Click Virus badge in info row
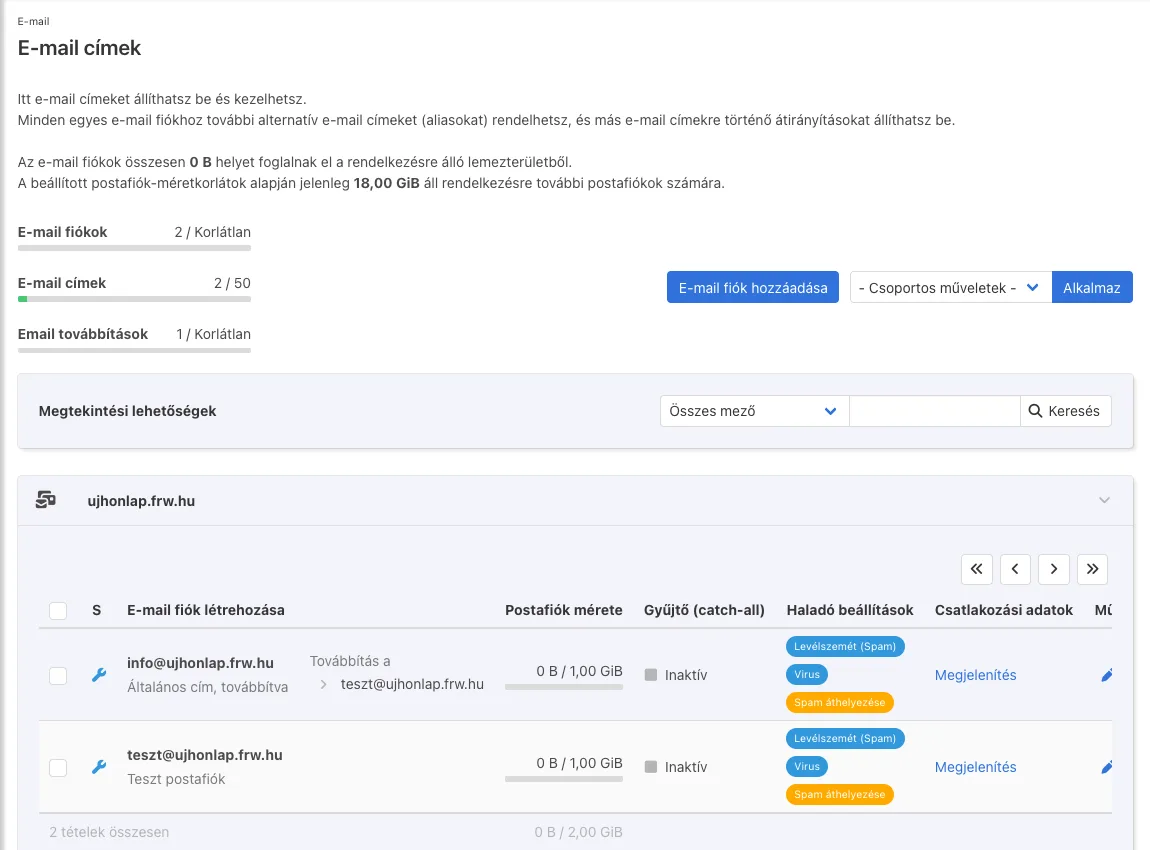Image resolution: width=1150 pixels, height=850 pixels. [x=807, y=675]
